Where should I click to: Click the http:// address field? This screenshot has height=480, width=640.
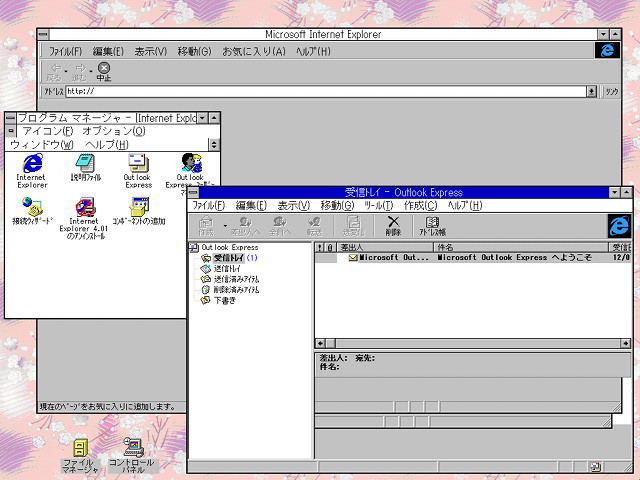point(326,91)
